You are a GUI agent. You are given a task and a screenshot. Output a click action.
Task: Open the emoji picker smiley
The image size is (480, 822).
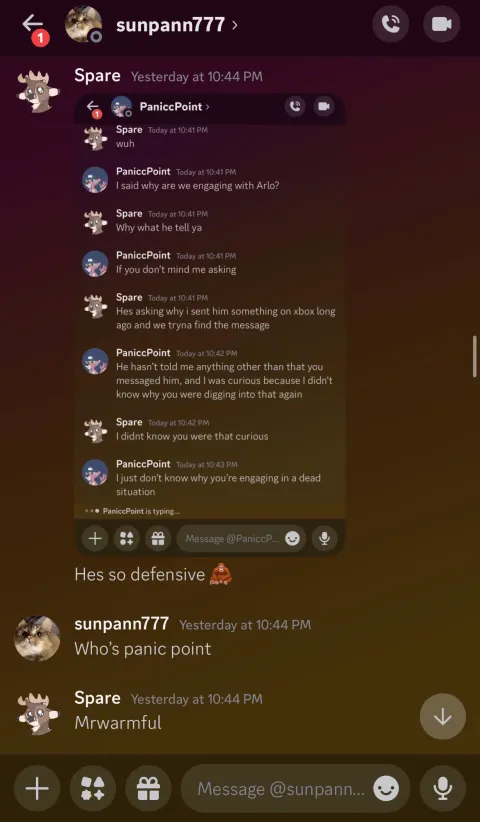pyautogui.click(x=386, y=788)
